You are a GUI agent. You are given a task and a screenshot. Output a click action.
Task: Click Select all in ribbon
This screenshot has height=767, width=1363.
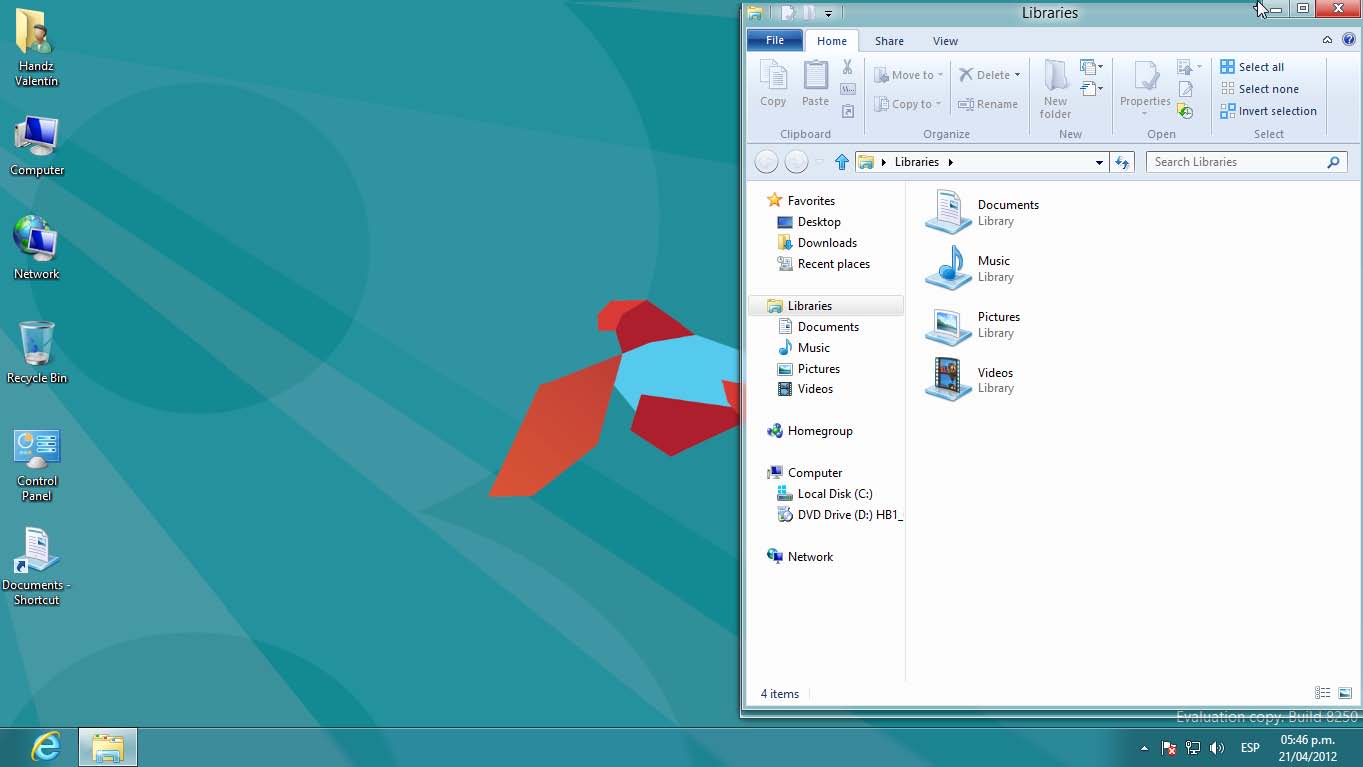[x=1252, y=67]
